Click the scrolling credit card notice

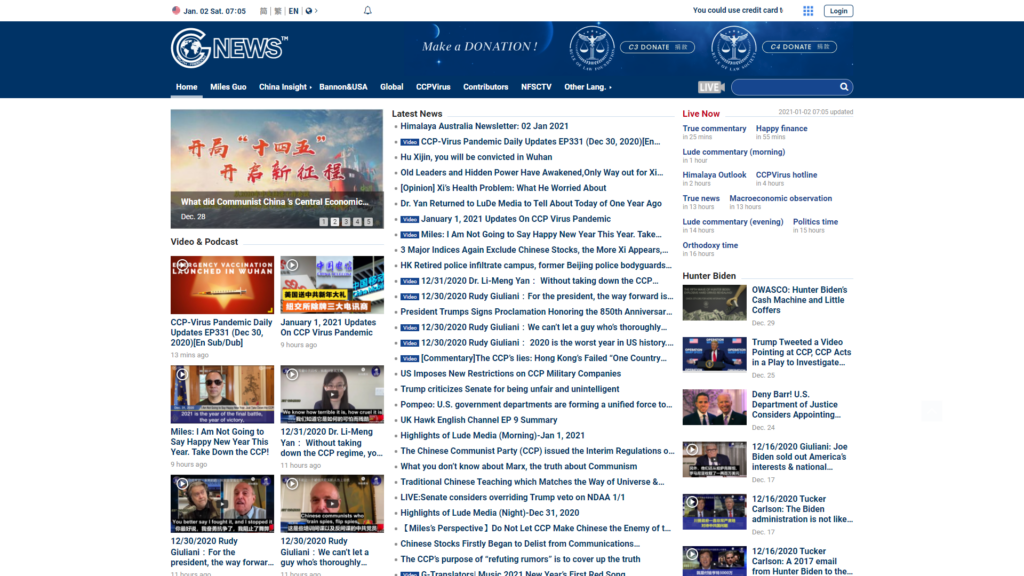point(737,10)
